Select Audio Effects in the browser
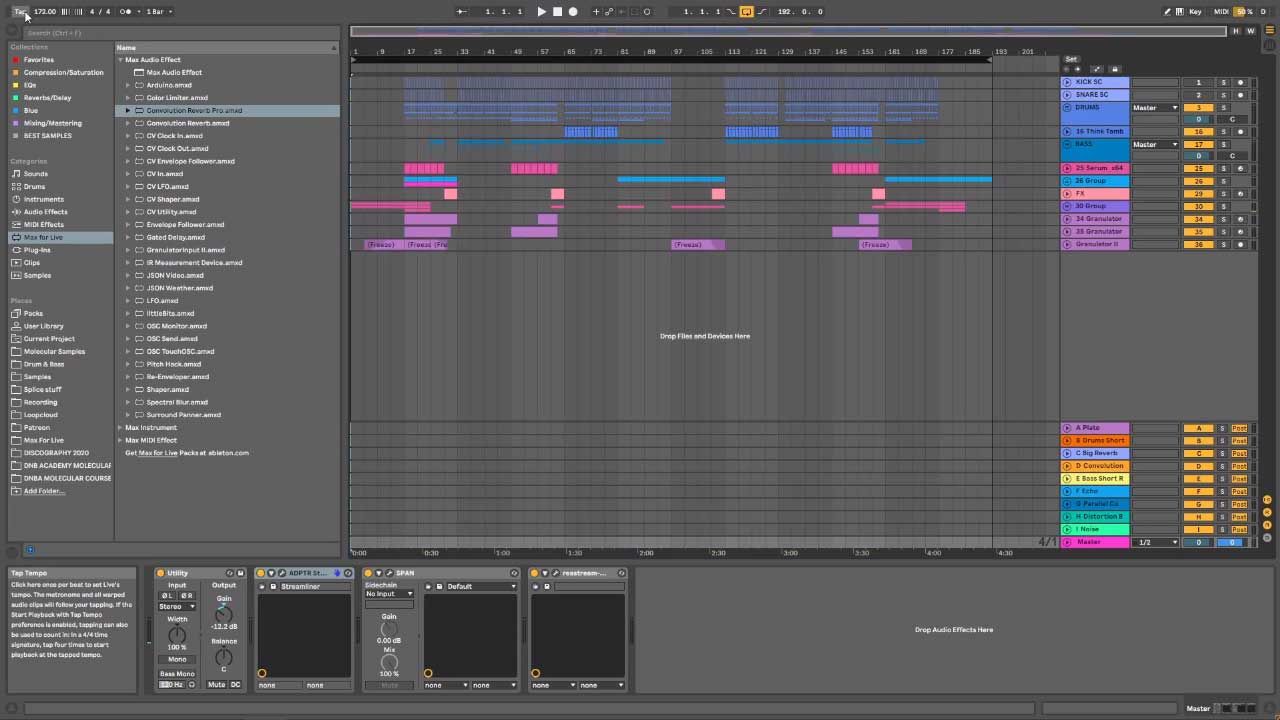1280x720 pixels. point(45,212)
